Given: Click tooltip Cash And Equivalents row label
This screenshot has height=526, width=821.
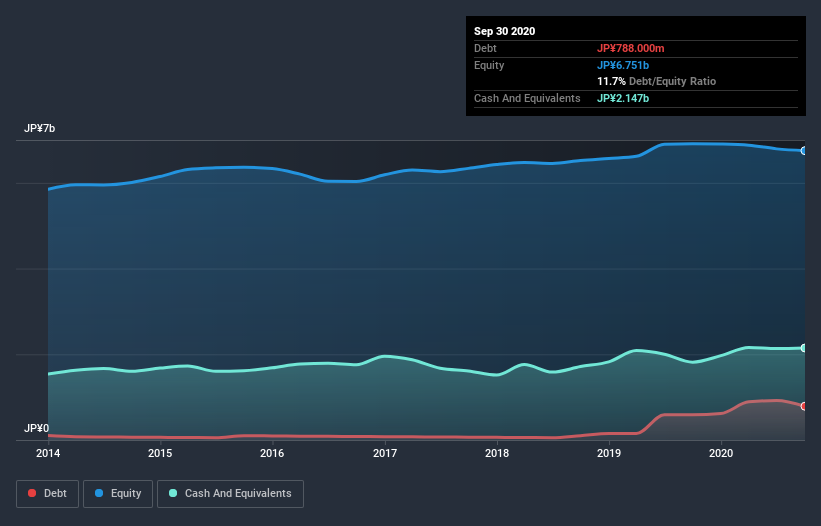Looking at the screenshot, I should [527, 98].
